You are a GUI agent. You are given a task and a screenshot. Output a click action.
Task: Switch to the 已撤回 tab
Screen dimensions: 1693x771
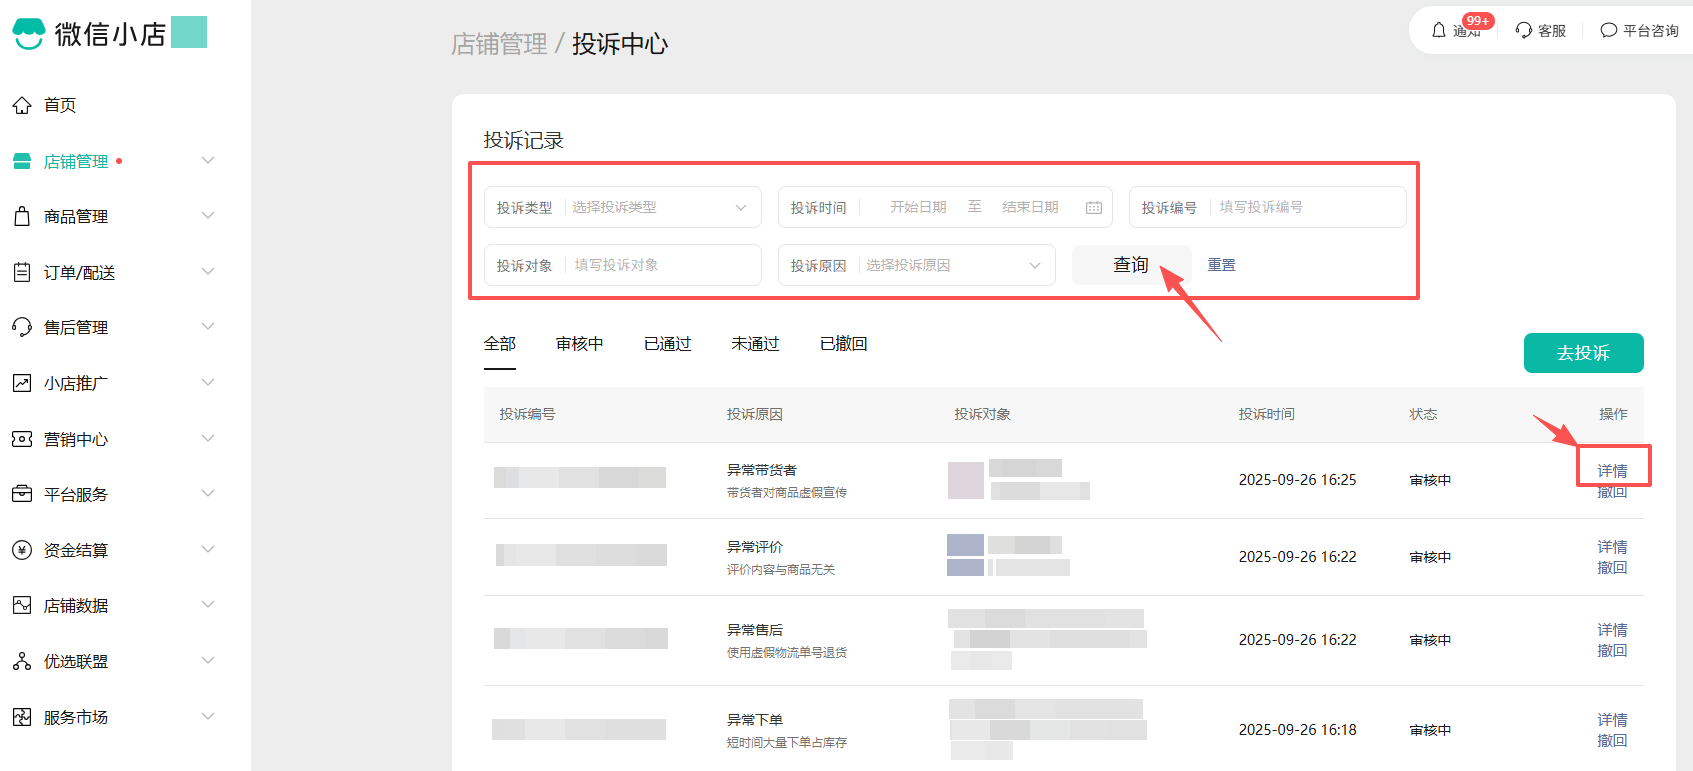[x=843, y=344]
